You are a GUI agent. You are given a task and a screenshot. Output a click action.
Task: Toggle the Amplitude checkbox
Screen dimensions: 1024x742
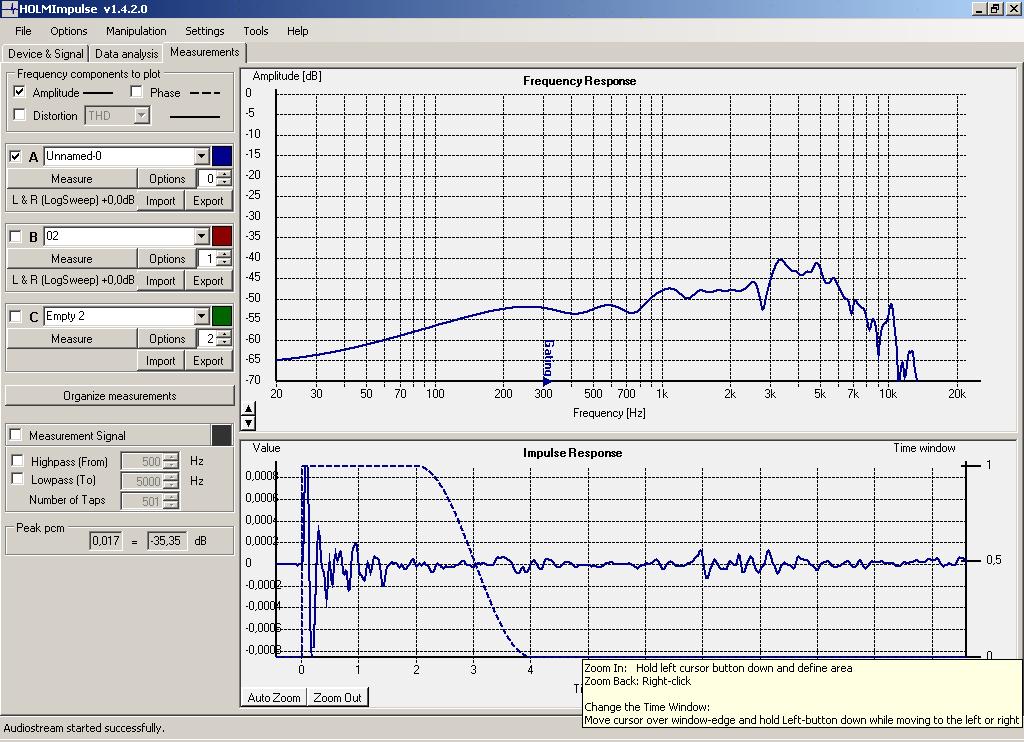[20, 92]
